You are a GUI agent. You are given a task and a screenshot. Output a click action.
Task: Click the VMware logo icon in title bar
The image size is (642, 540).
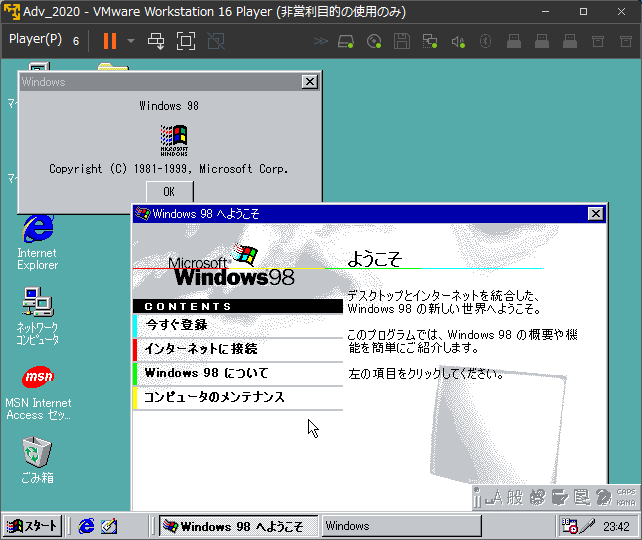coord(11,11)
